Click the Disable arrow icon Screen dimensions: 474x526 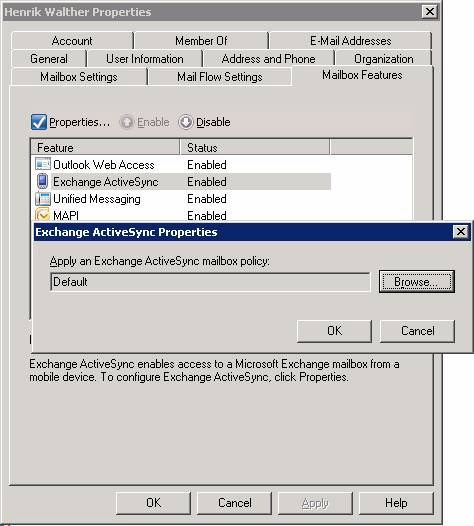185,122
